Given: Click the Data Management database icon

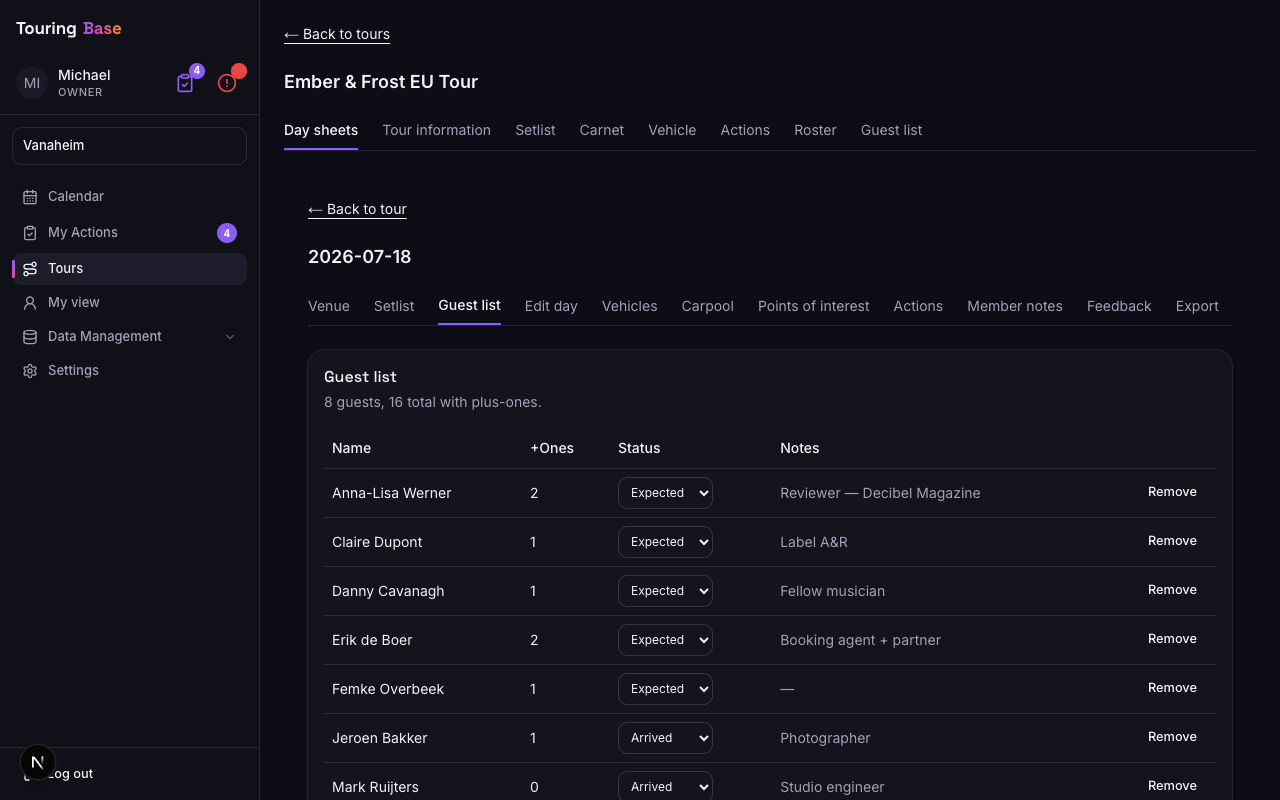Looking at the screenshot, I should 30,337.
